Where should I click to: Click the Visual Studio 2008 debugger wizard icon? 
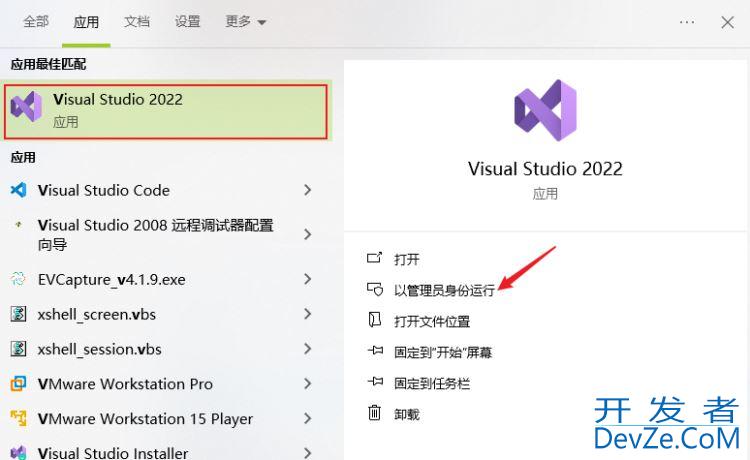tap(18, 224)
